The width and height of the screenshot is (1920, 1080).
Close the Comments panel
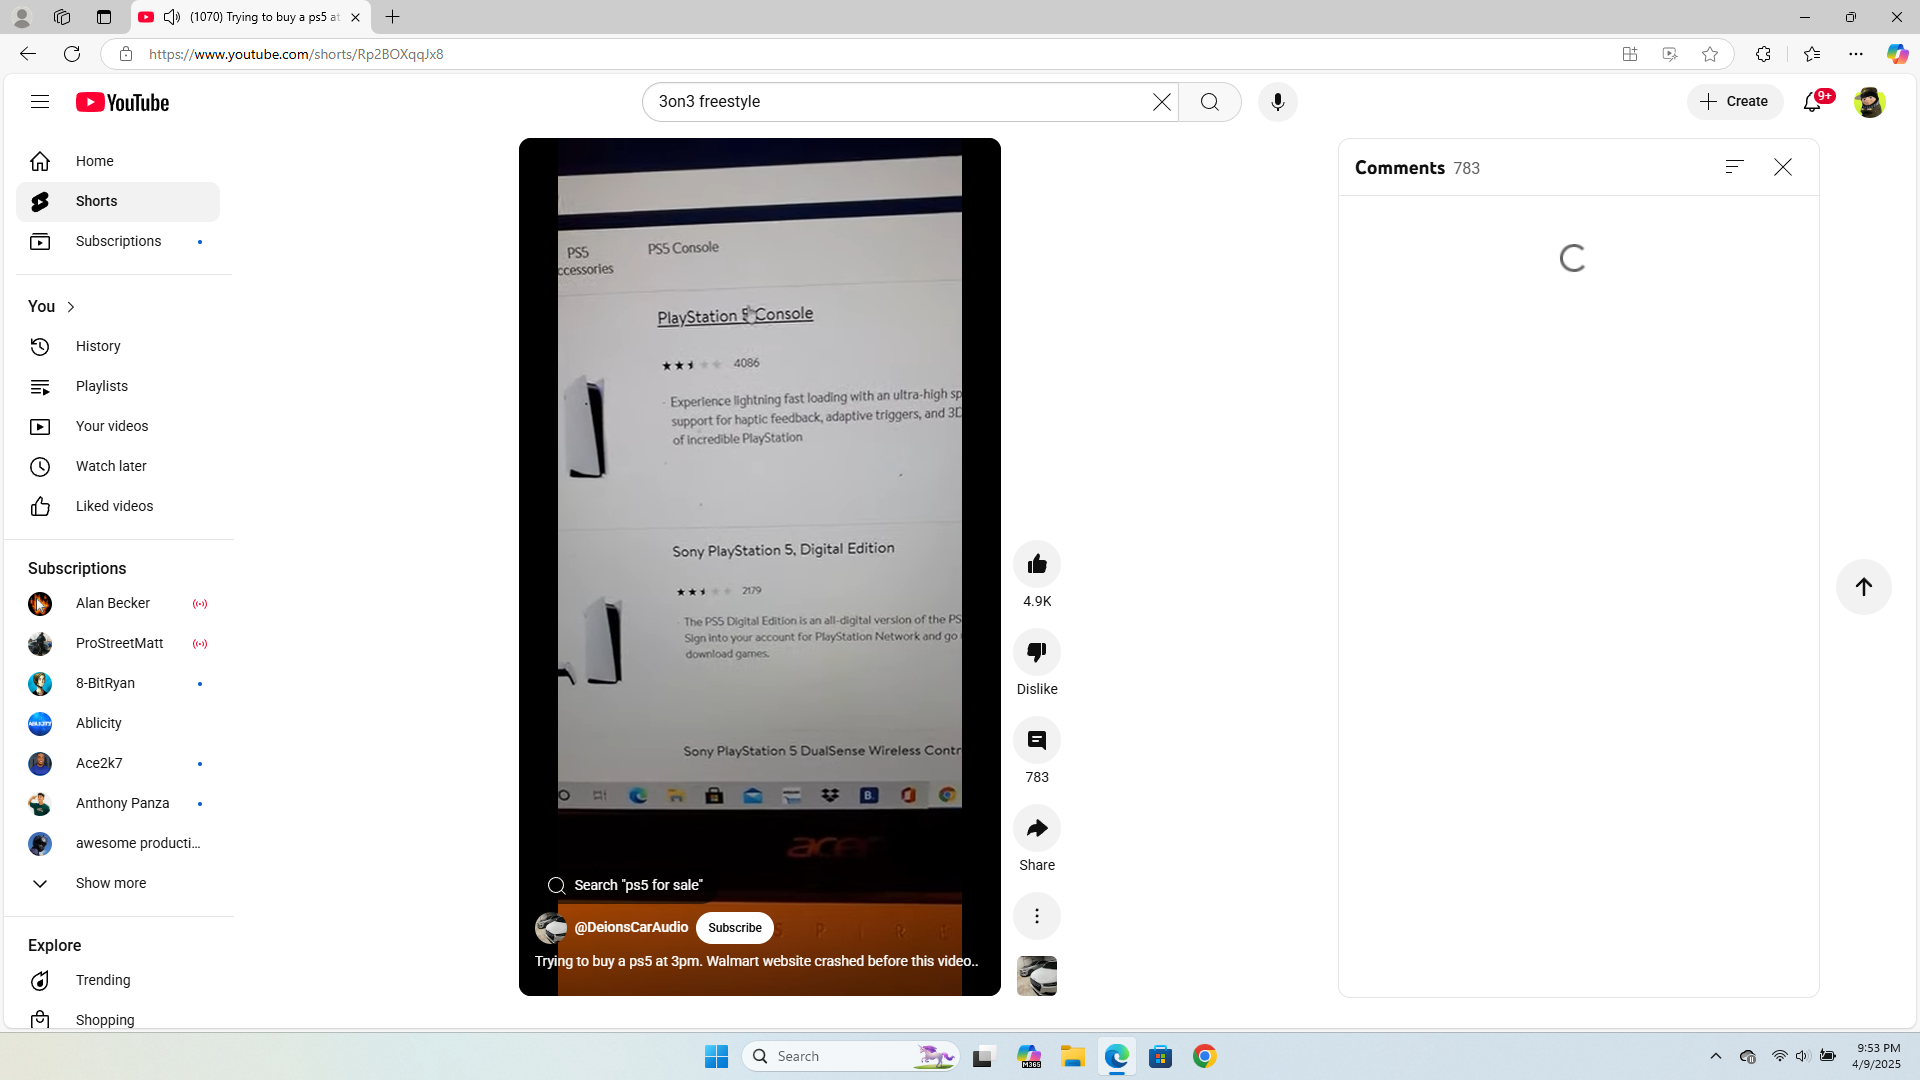(x=1783, y=167)
